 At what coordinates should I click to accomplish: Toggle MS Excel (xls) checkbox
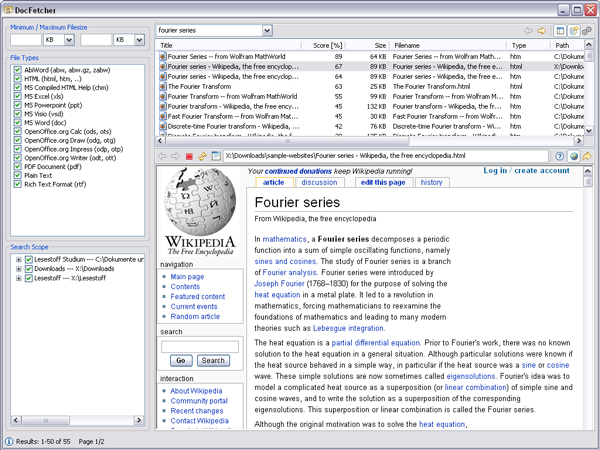tap(17, 96)
